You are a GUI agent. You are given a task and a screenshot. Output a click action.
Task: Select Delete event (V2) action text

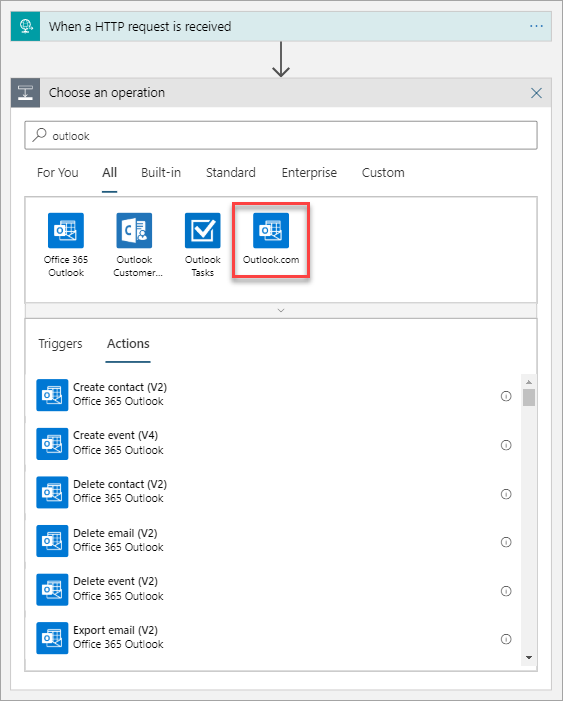tap(115, 581)
